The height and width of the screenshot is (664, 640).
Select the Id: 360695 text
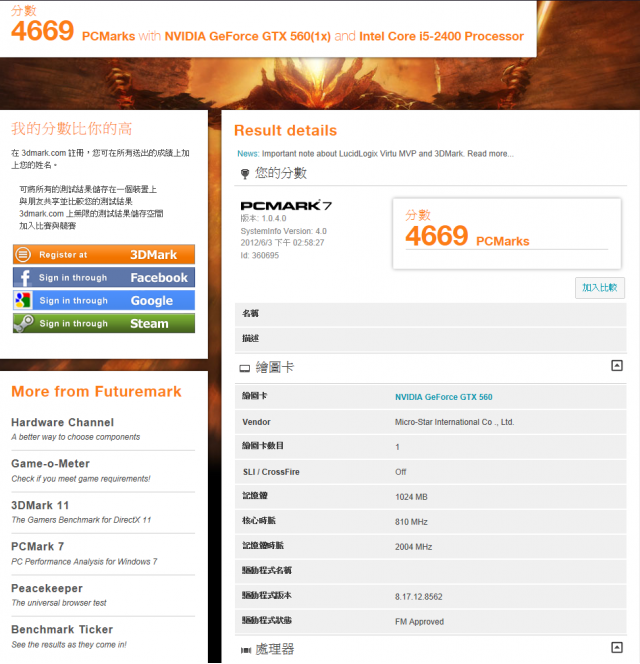coord(260,255)
